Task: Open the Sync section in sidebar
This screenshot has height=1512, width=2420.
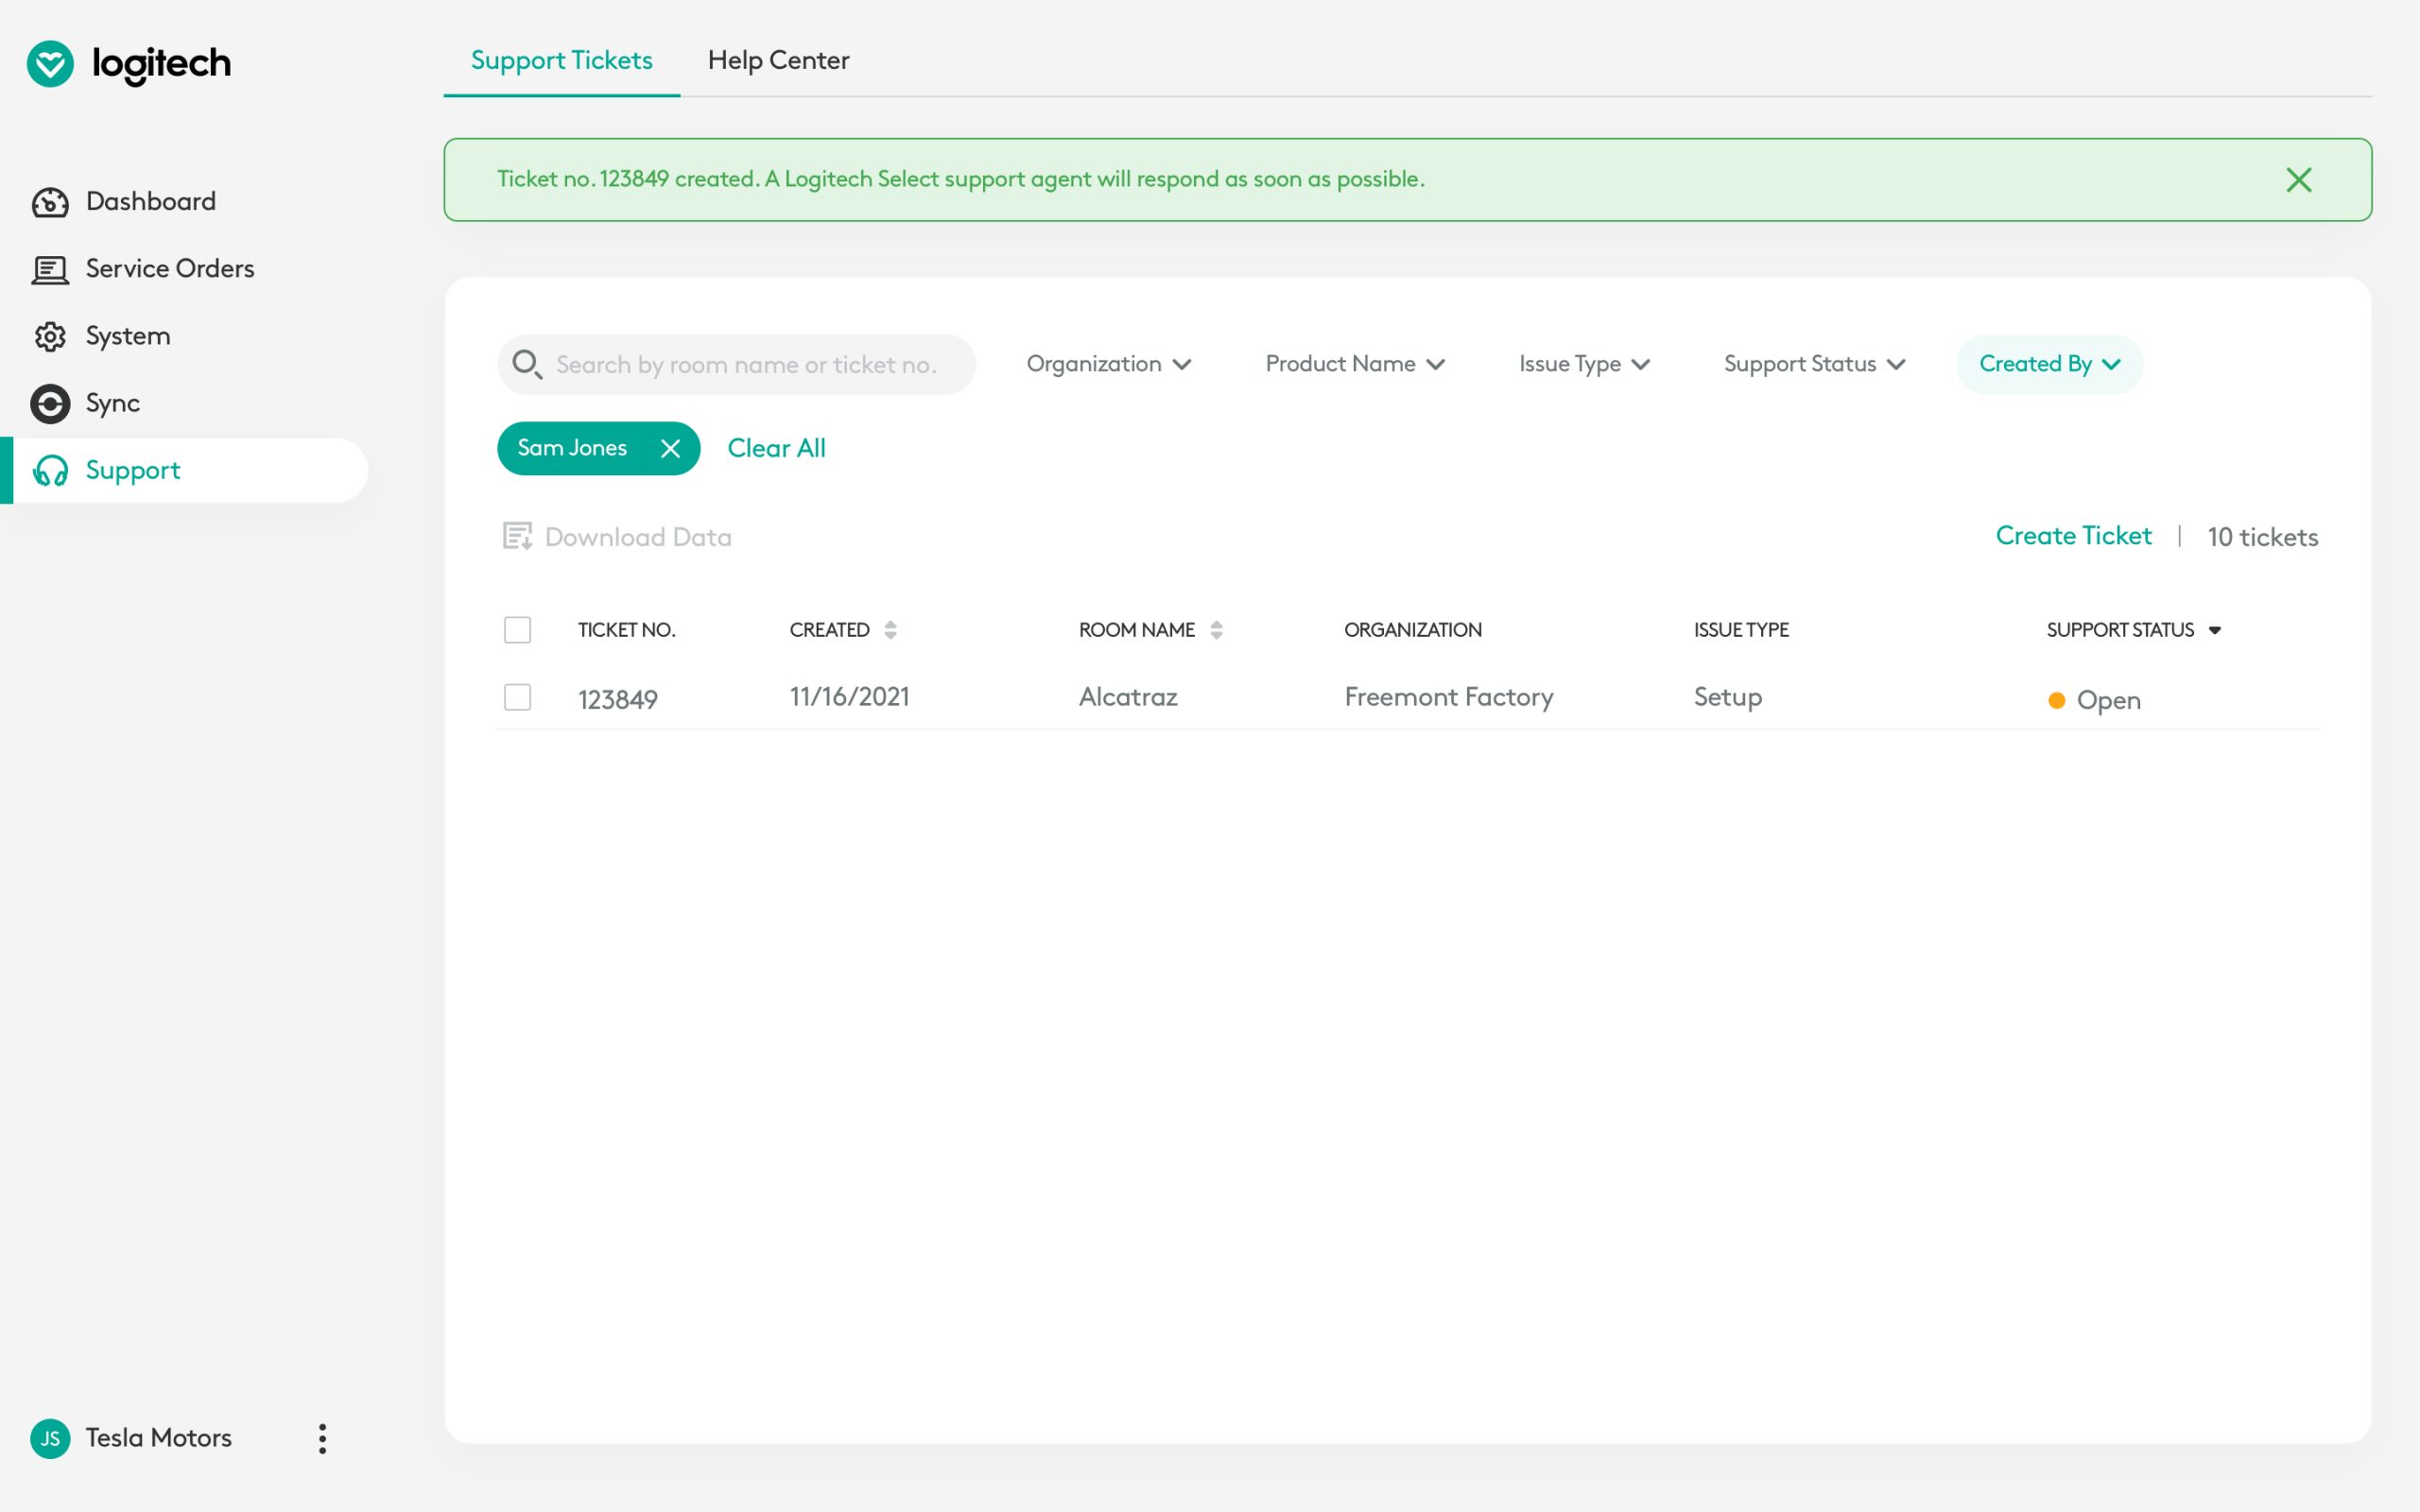Action: click(85, 403)
